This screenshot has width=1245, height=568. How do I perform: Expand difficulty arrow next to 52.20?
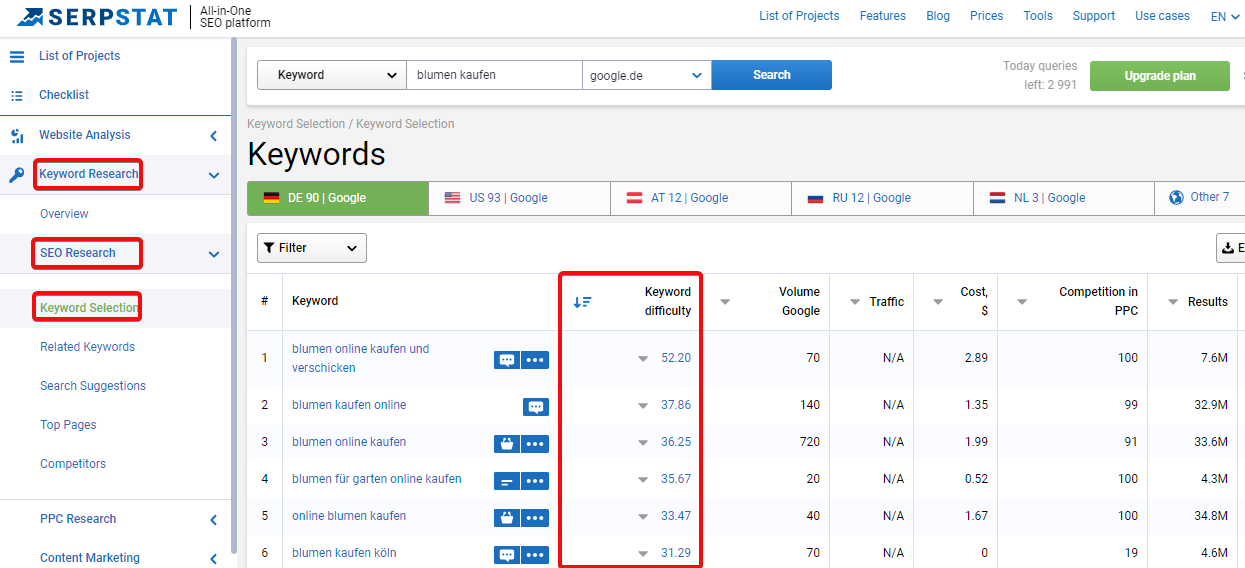643,359
